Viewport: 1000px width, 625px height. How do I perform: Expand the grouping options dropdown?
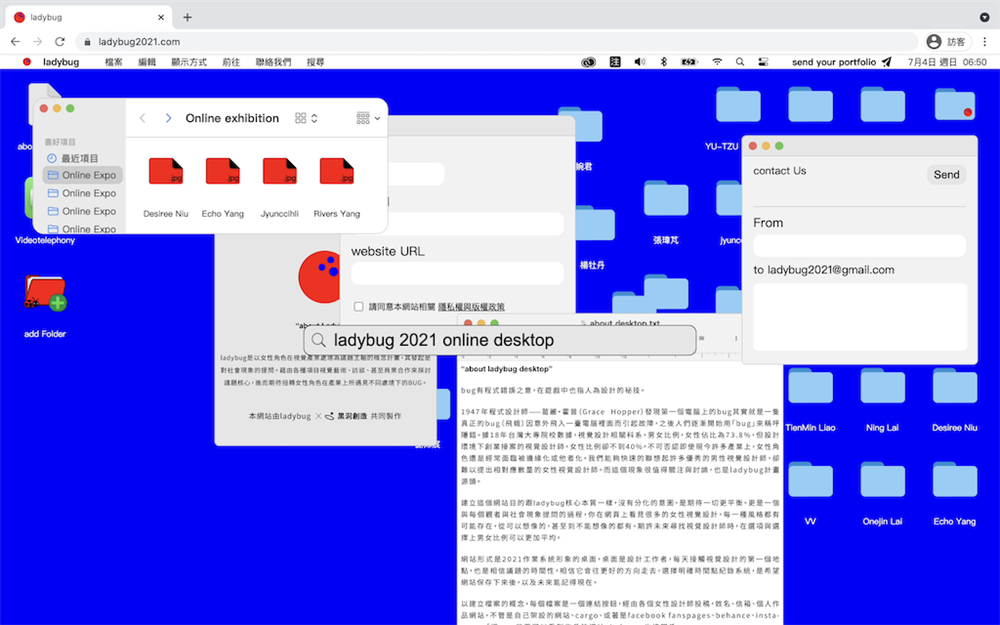click(x=368, y=118)
